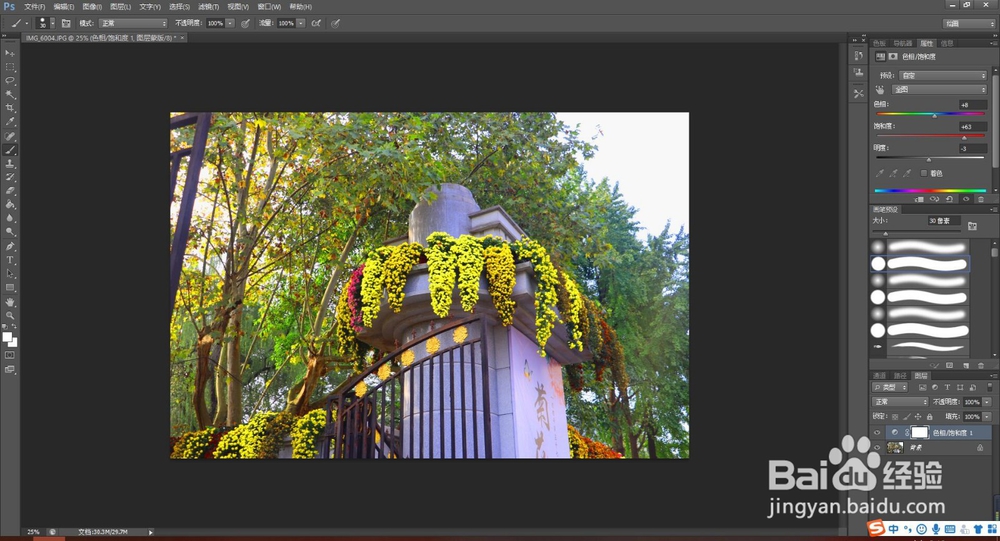1000x541 pixels.
Task: Open the 图像(I) menu
Action: pos(92,6)
